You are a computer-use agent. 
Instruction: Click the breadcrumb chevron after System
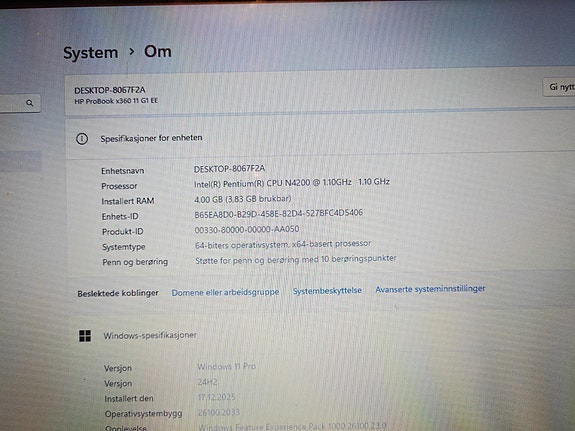pyautogui.click(x=132, y=52)
